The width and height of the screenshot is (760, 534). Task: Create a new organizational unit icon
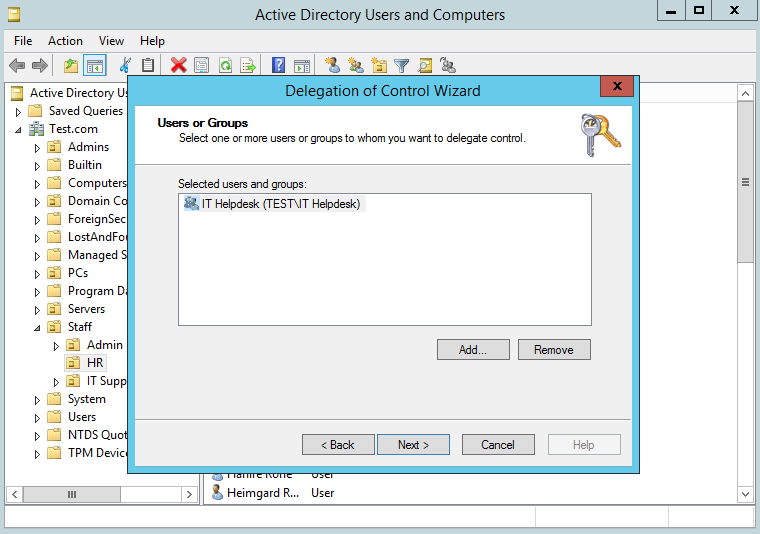pyautogui.click(x=379, y=65)
